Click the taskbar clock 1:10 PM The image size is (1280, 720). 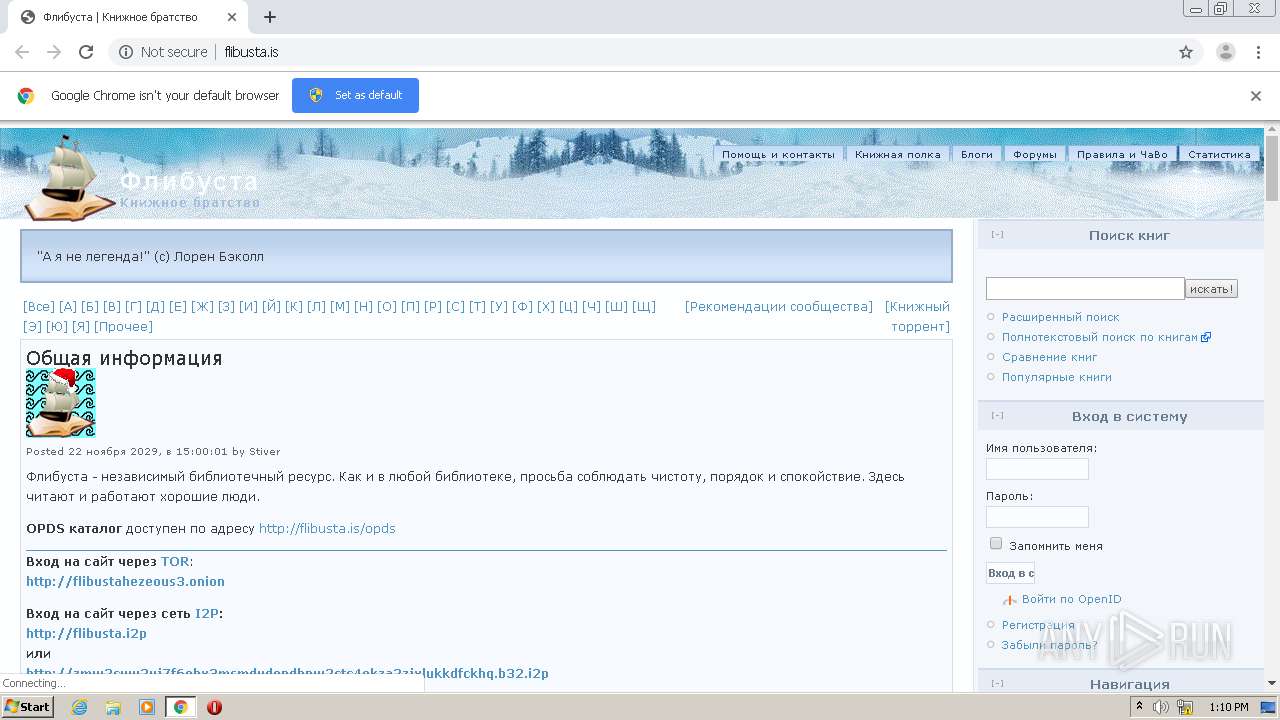[x=1229, y=707]
